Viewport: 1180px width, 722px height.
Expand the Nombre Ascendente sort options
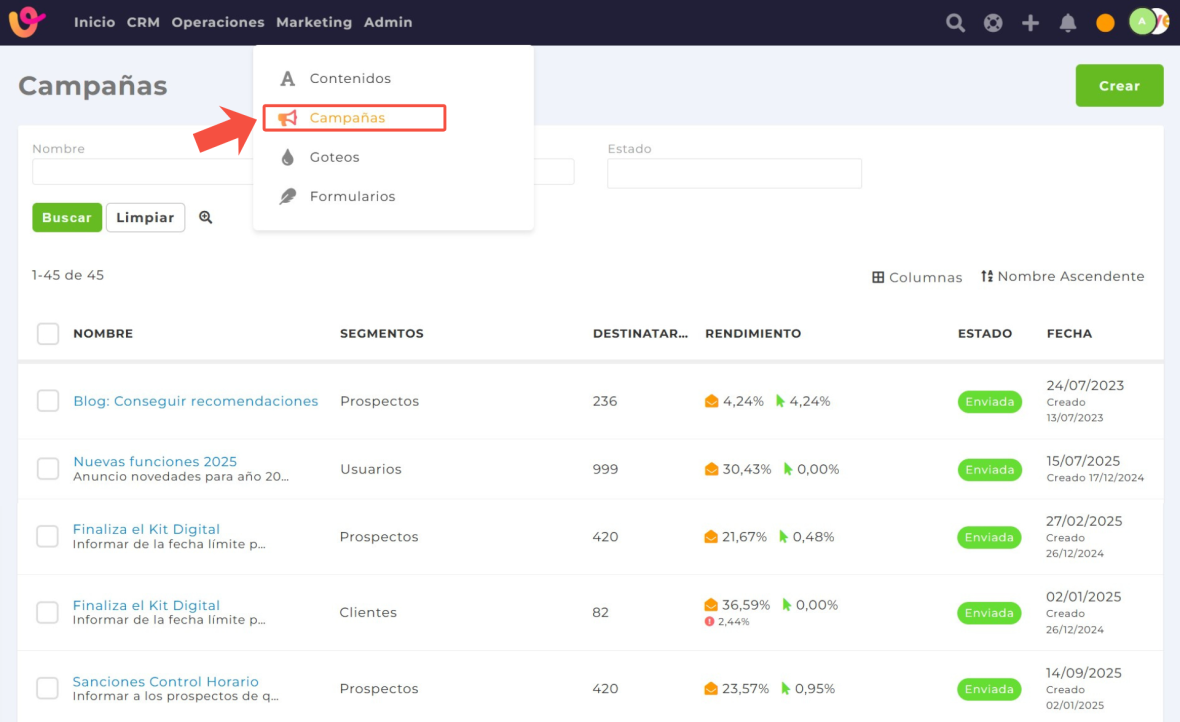point(1062,276)
